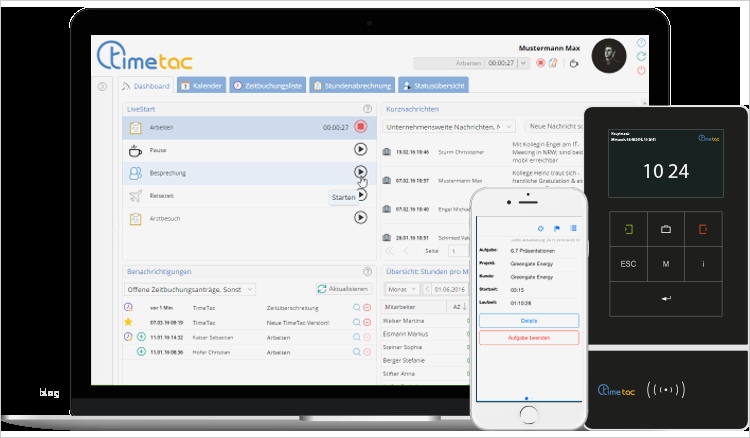
Task: View details of Hofer Christian request
Action: (357, 352)
